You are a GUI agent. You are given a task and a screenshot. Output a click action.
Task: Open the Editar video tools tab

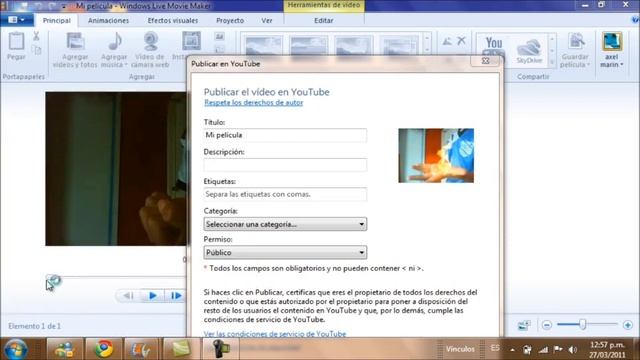tap(324, 20)
